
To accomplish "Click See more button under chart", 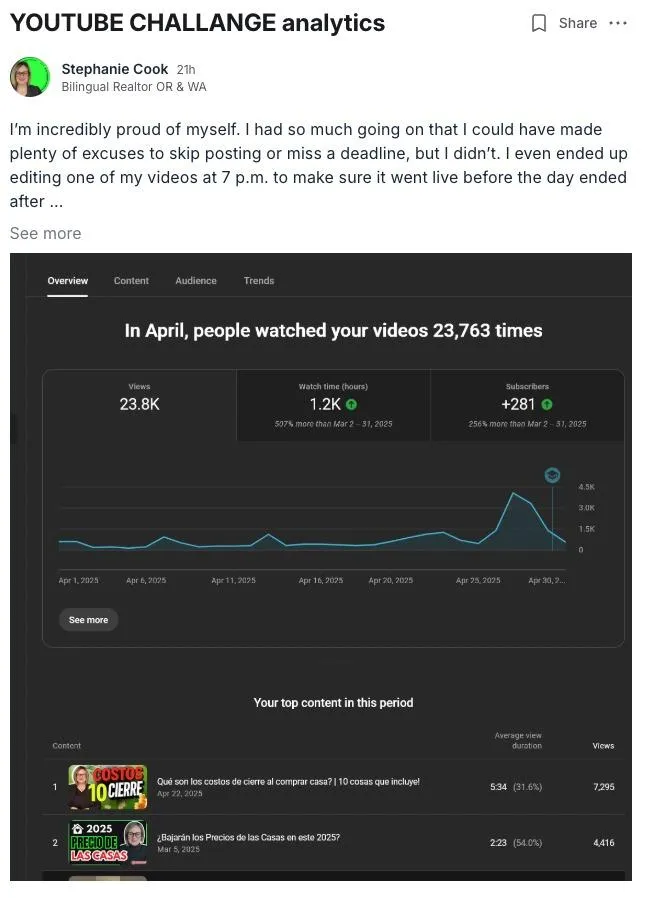I will [88, 620].
